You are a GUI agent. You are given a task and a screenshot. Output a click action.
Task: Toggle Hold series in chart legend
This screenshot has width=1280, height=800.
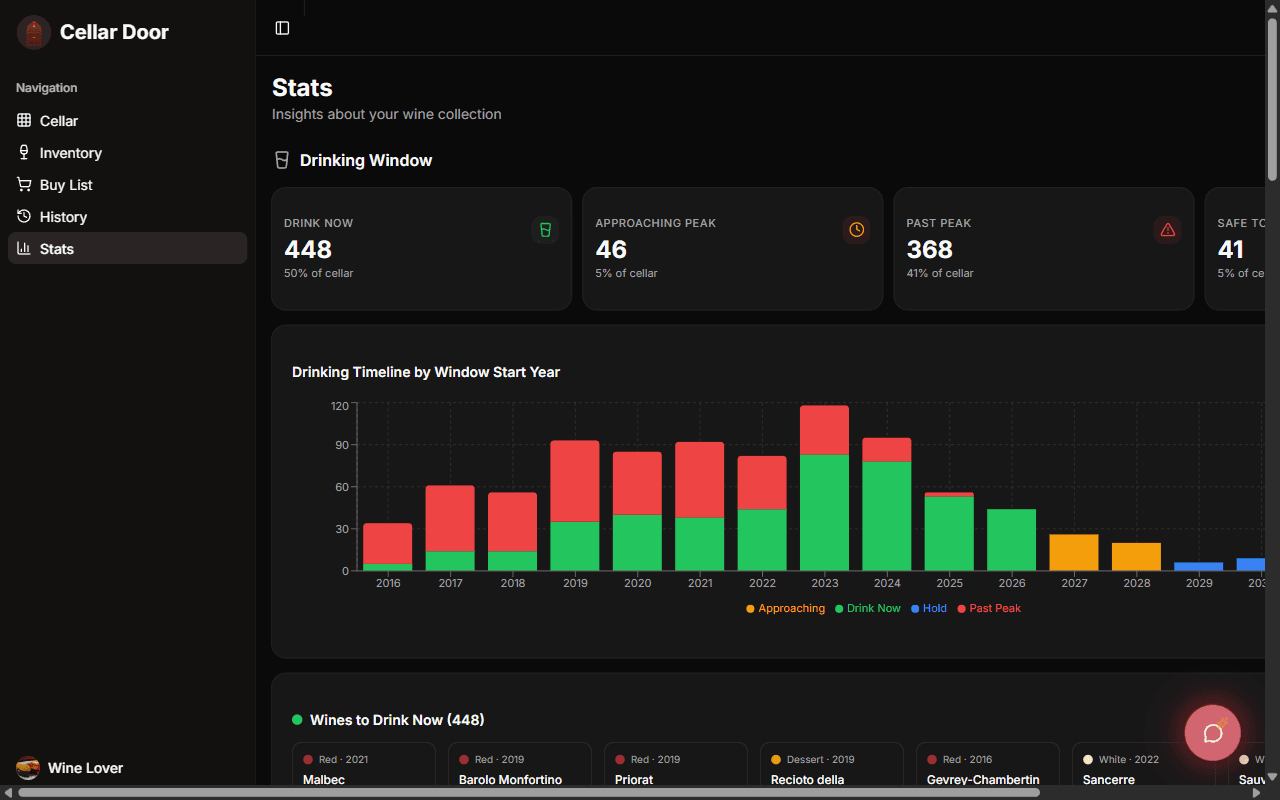(929, 608)
